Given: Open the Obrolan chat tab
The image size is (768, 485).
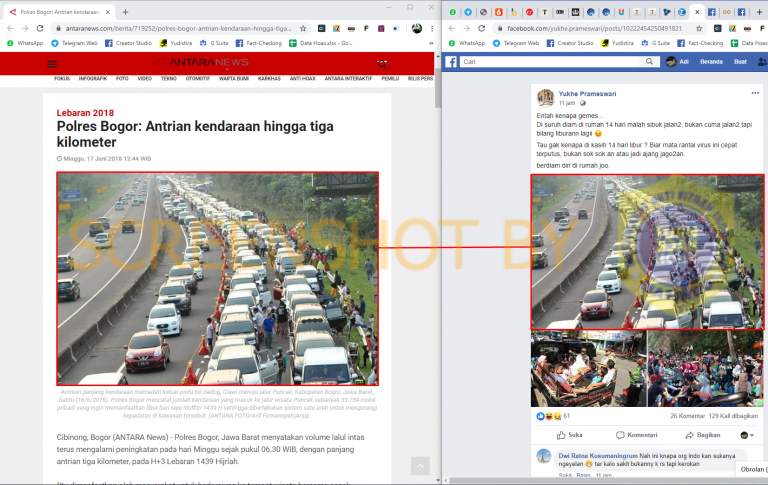Looking at the screenshot, I should (752, 469).
